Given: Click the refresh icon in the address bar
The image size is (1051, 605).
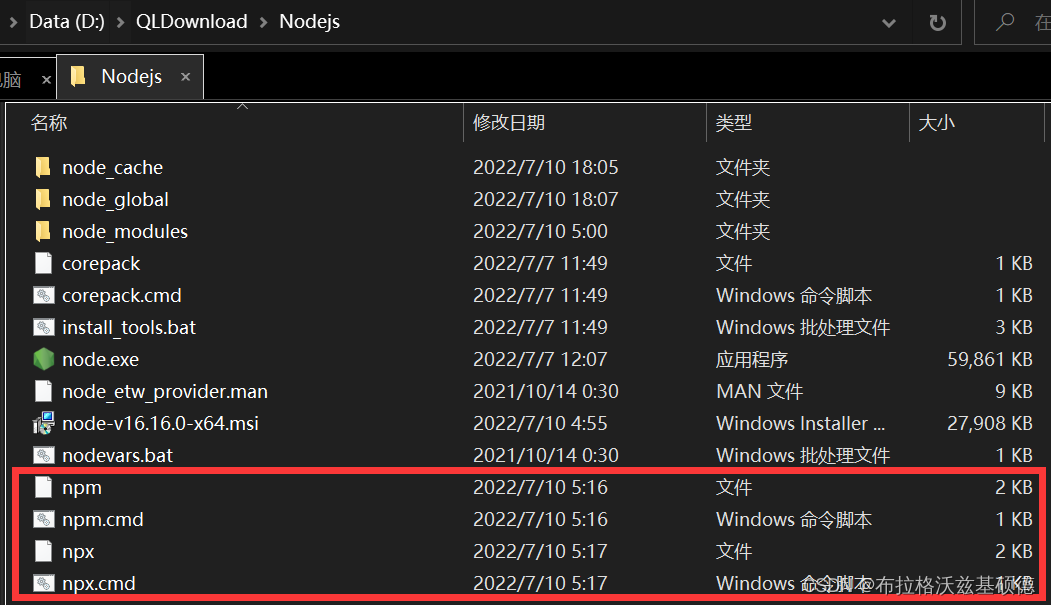Looking at the screenshot, I should 938,21.
